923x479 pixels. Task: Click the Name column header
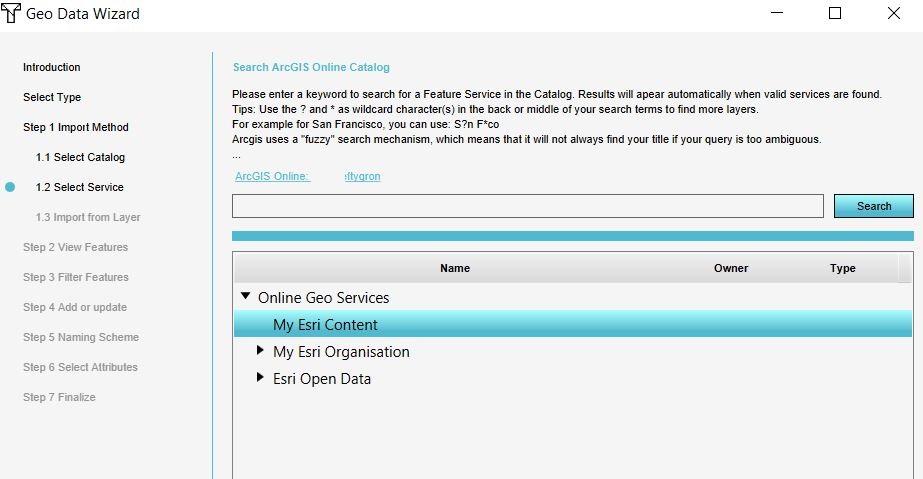point(454,268)
